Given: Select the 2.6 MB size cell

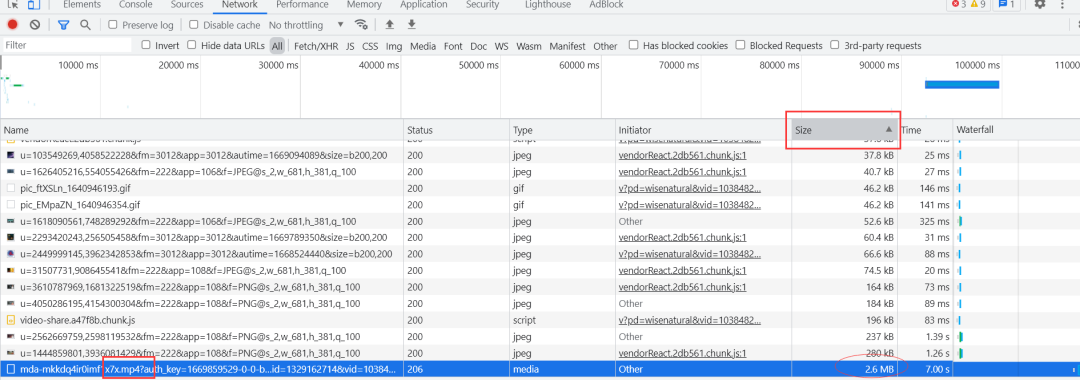Looking at the screenshot, I should pos(845,370).
